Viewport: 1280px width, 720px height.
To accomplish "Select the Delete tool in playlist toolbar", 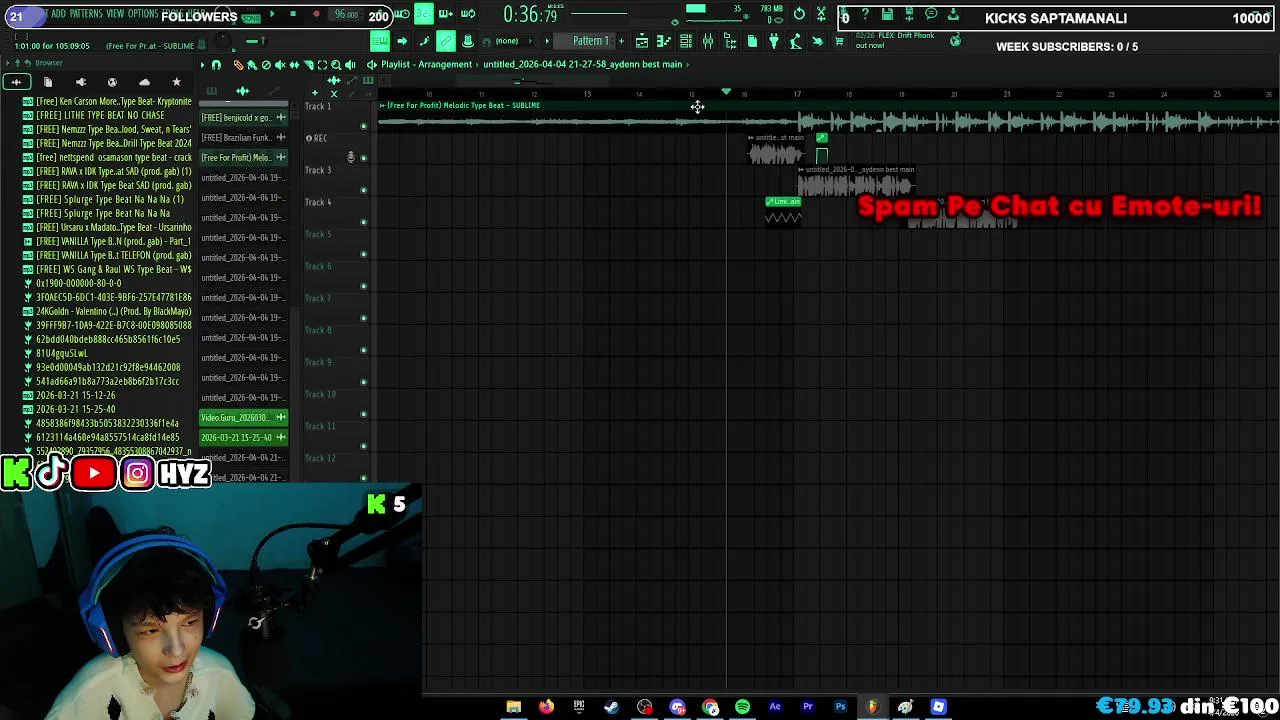I will click(266, 65).
